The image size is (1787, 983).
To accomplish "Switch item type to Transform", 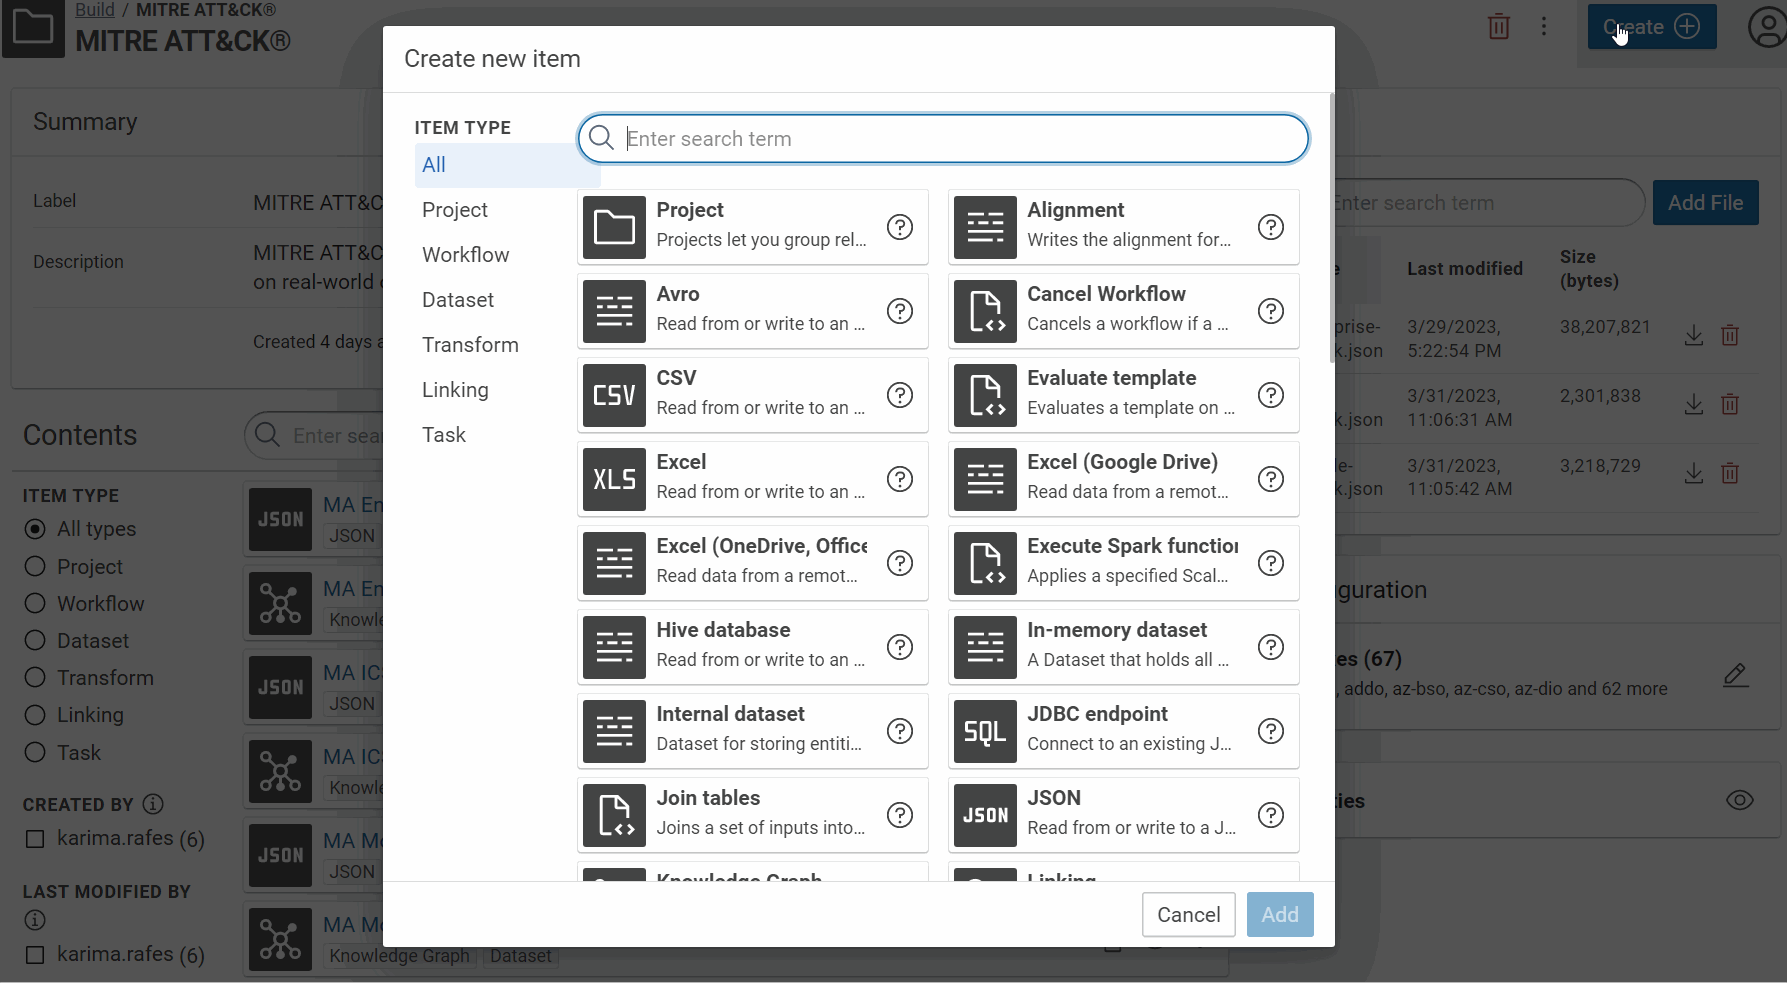I will (470, 345).
